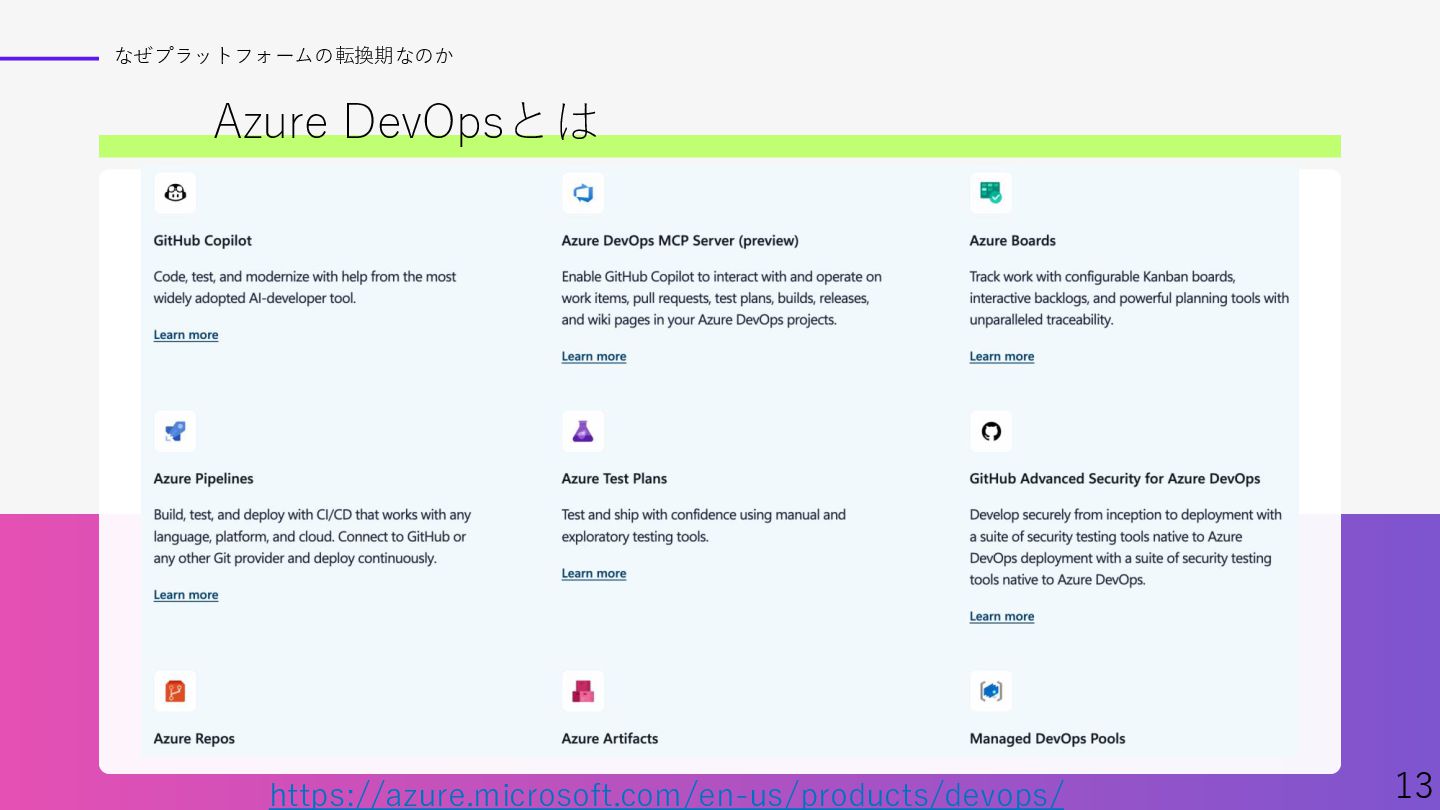The image size is (1440, 810).
Task: Open Learn more under GitHub Advanced Security
Action: 1002,617
